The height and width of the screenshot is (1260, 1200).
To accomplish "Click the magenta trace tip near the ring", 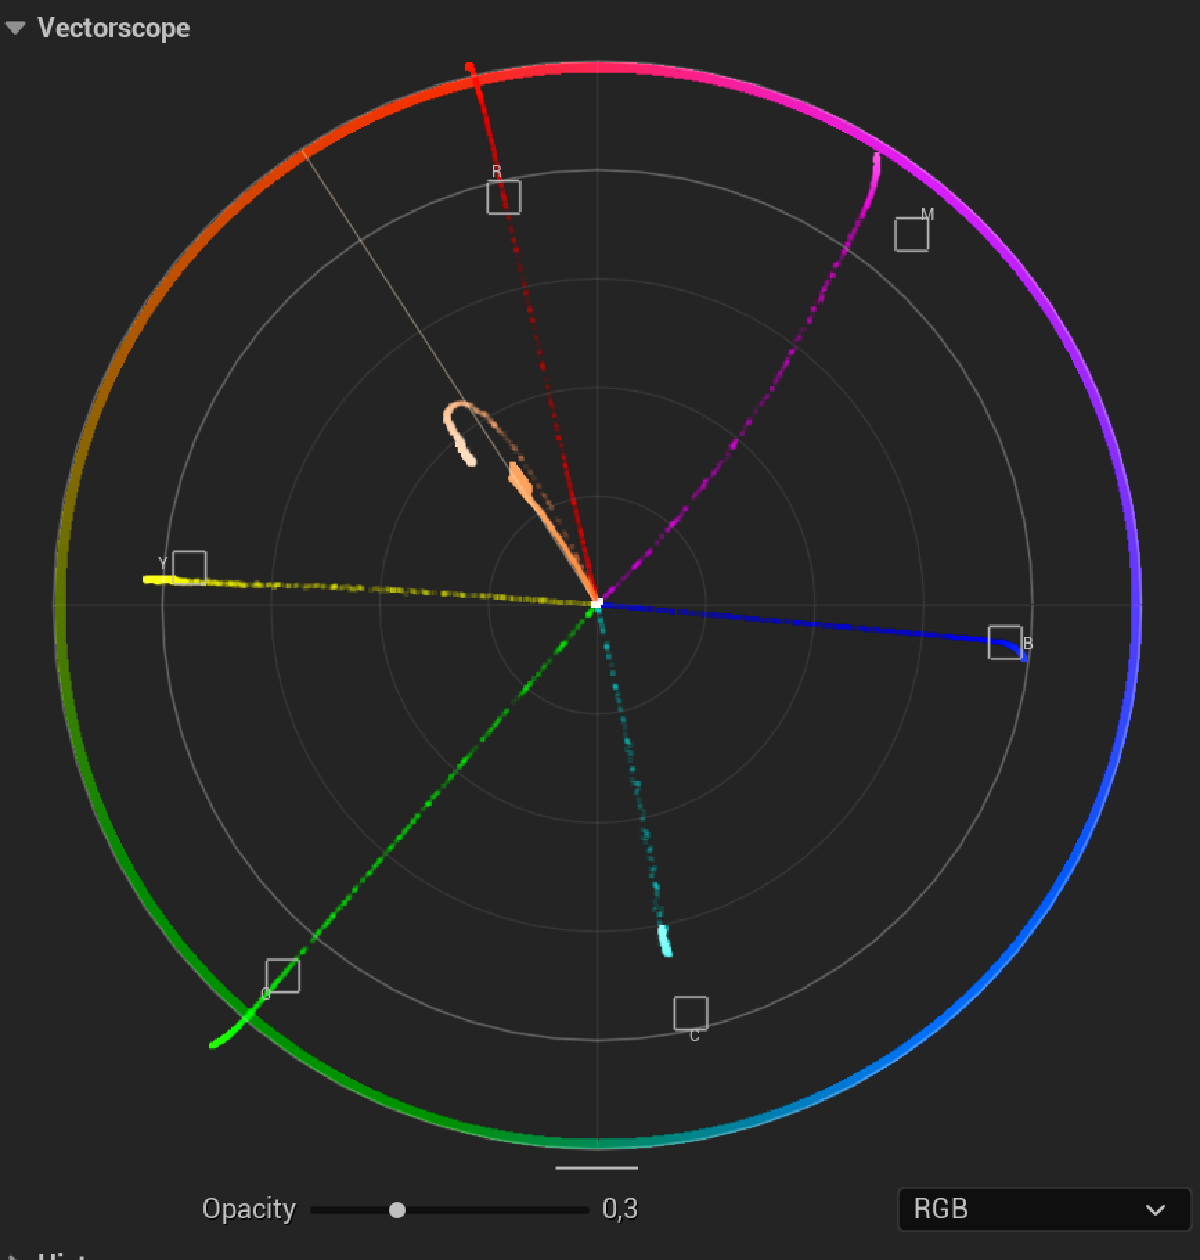I will [876, 162].
